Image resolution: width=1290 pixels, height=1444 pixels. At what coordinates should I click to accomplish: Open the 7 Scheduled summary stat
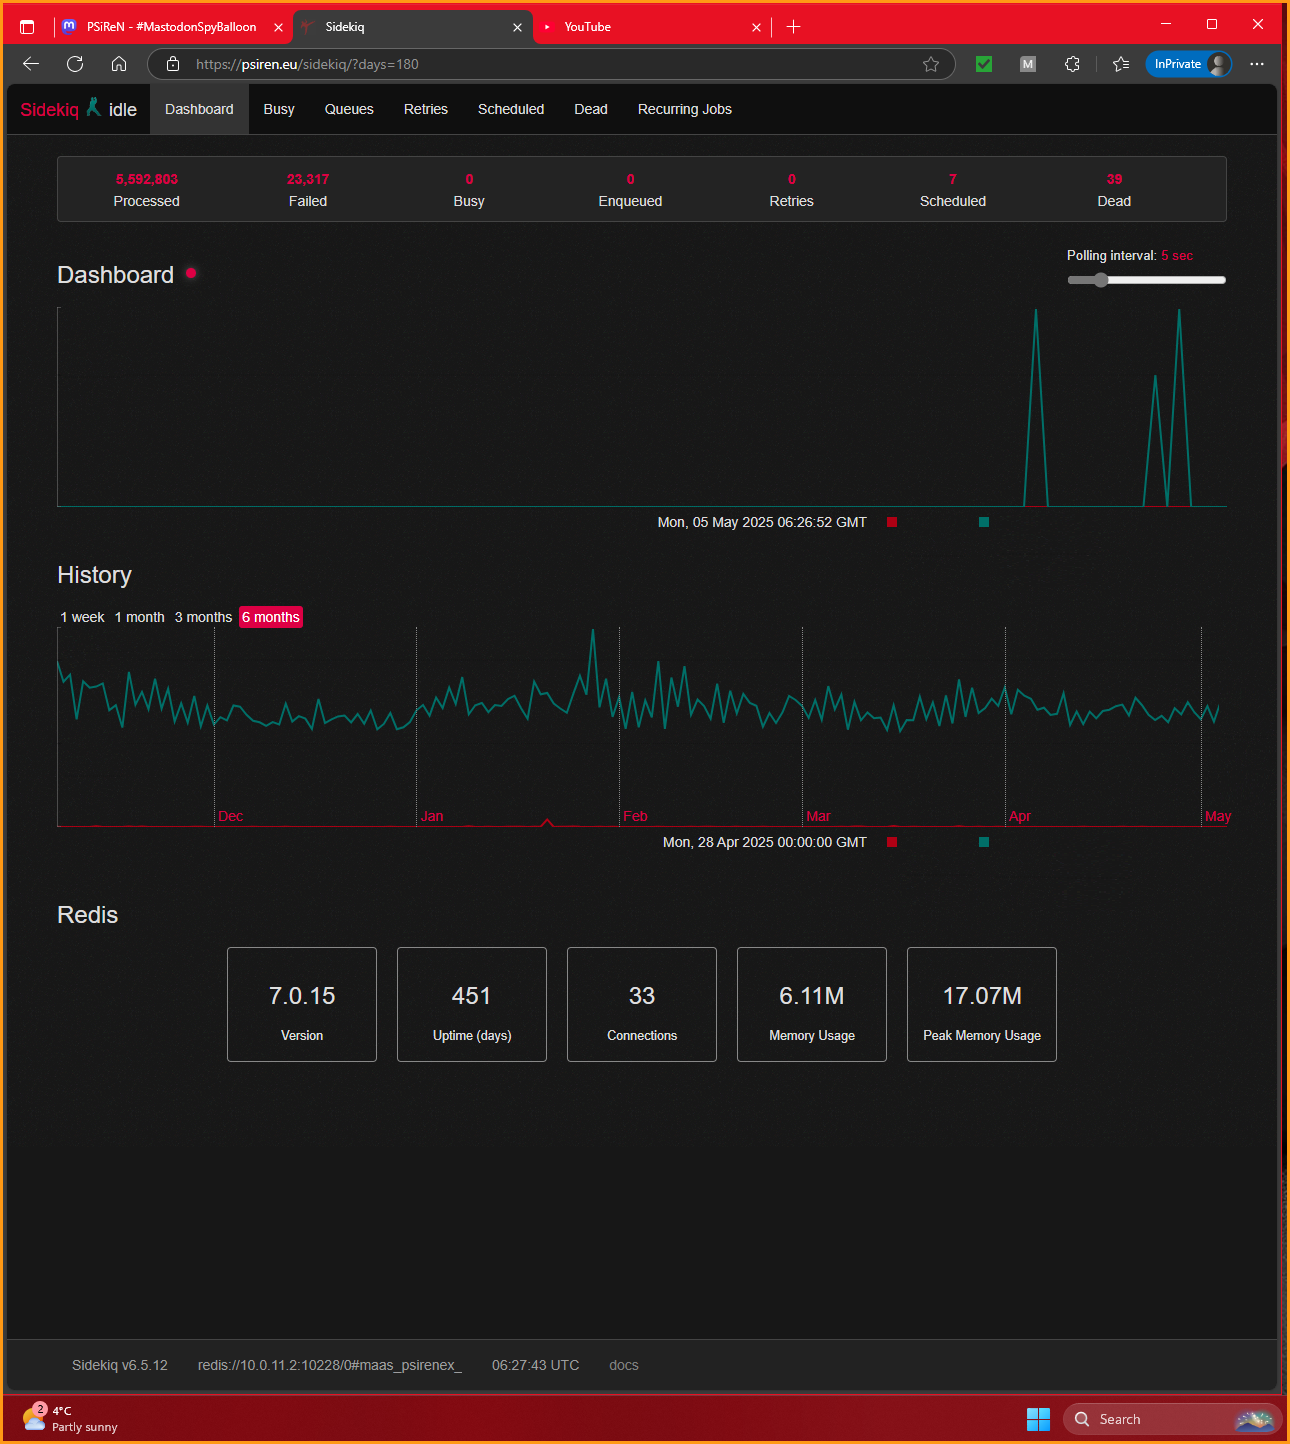(953, 190)
